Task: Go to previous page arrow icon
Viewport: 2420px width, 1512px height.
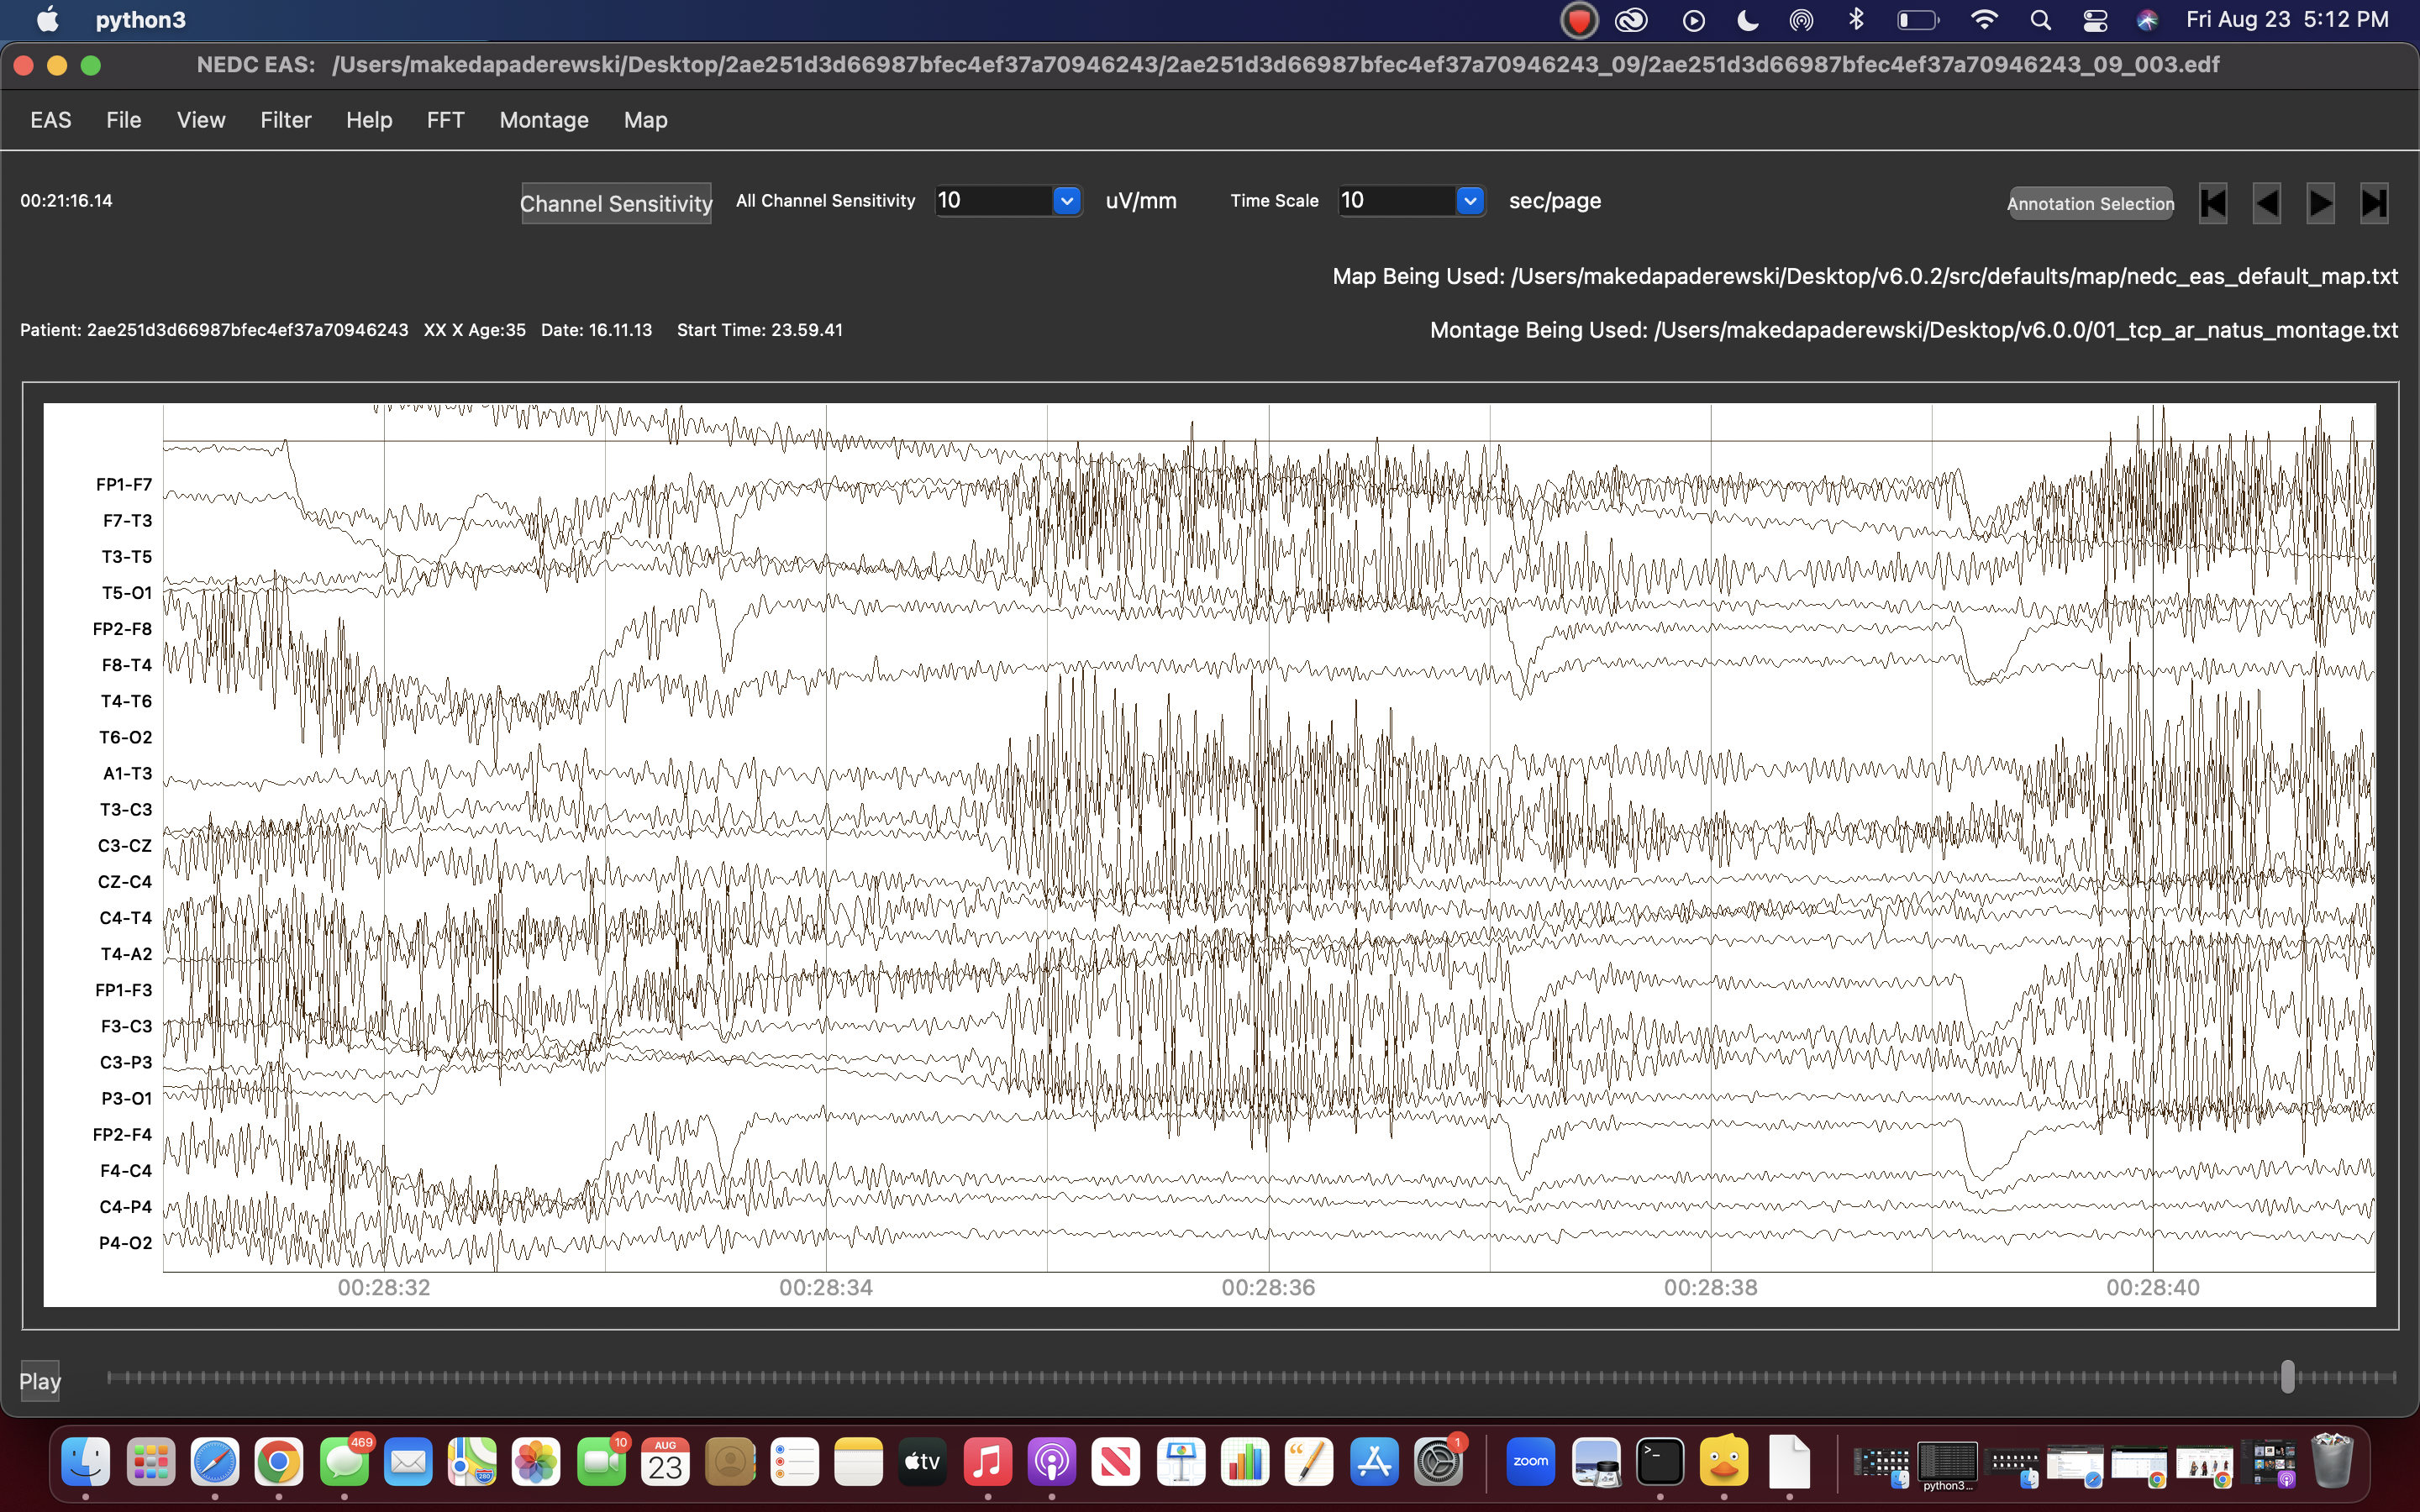Action: (2266, 204)
